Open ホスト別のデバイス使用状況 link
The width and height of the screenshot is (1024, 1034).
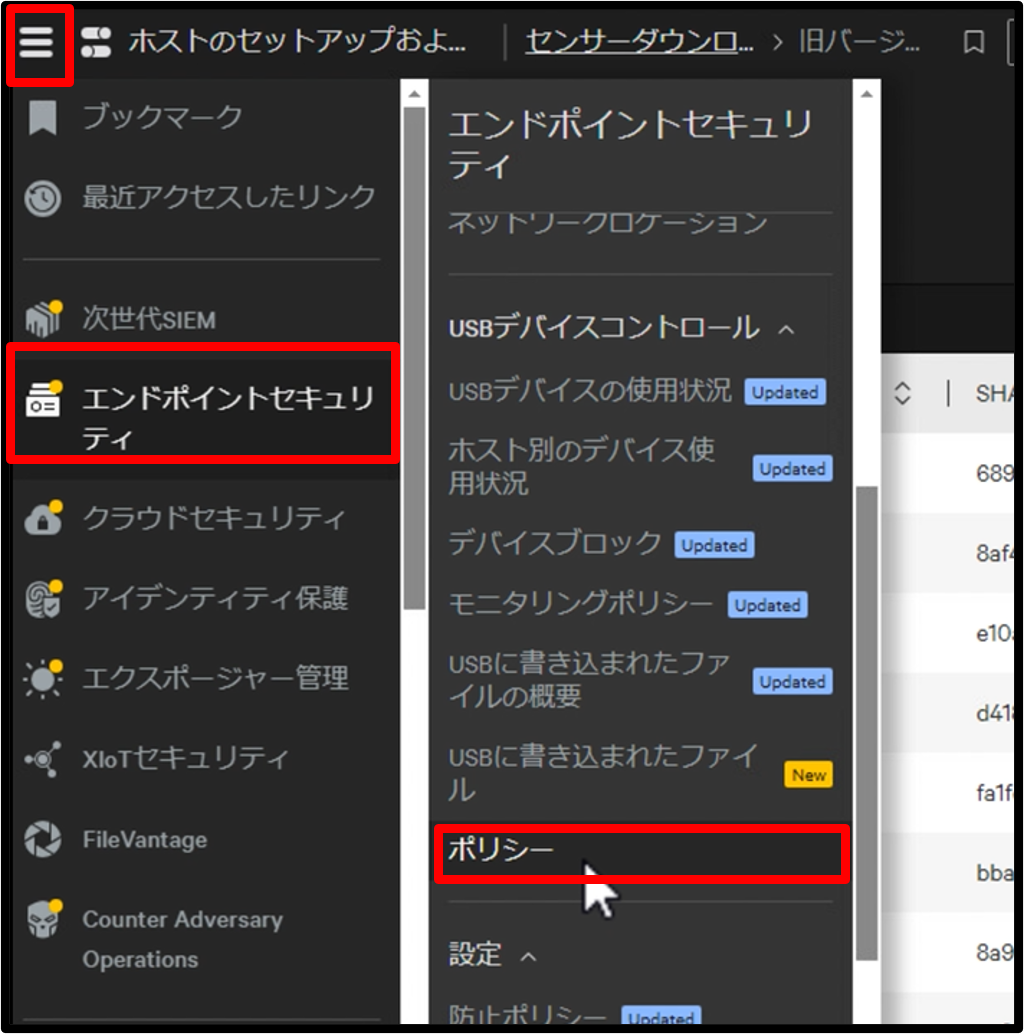pos(581,466)
